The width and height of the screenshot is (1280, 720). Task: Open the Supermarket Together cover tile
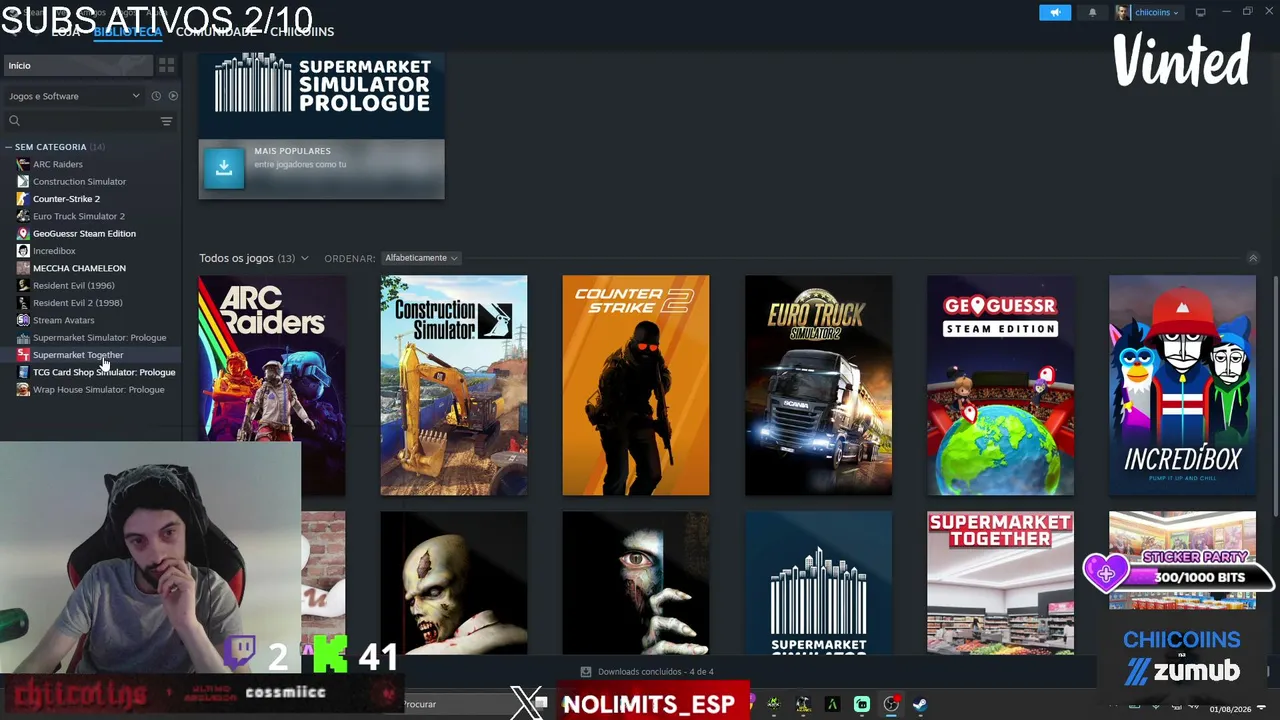click(x=1000, y=583)
